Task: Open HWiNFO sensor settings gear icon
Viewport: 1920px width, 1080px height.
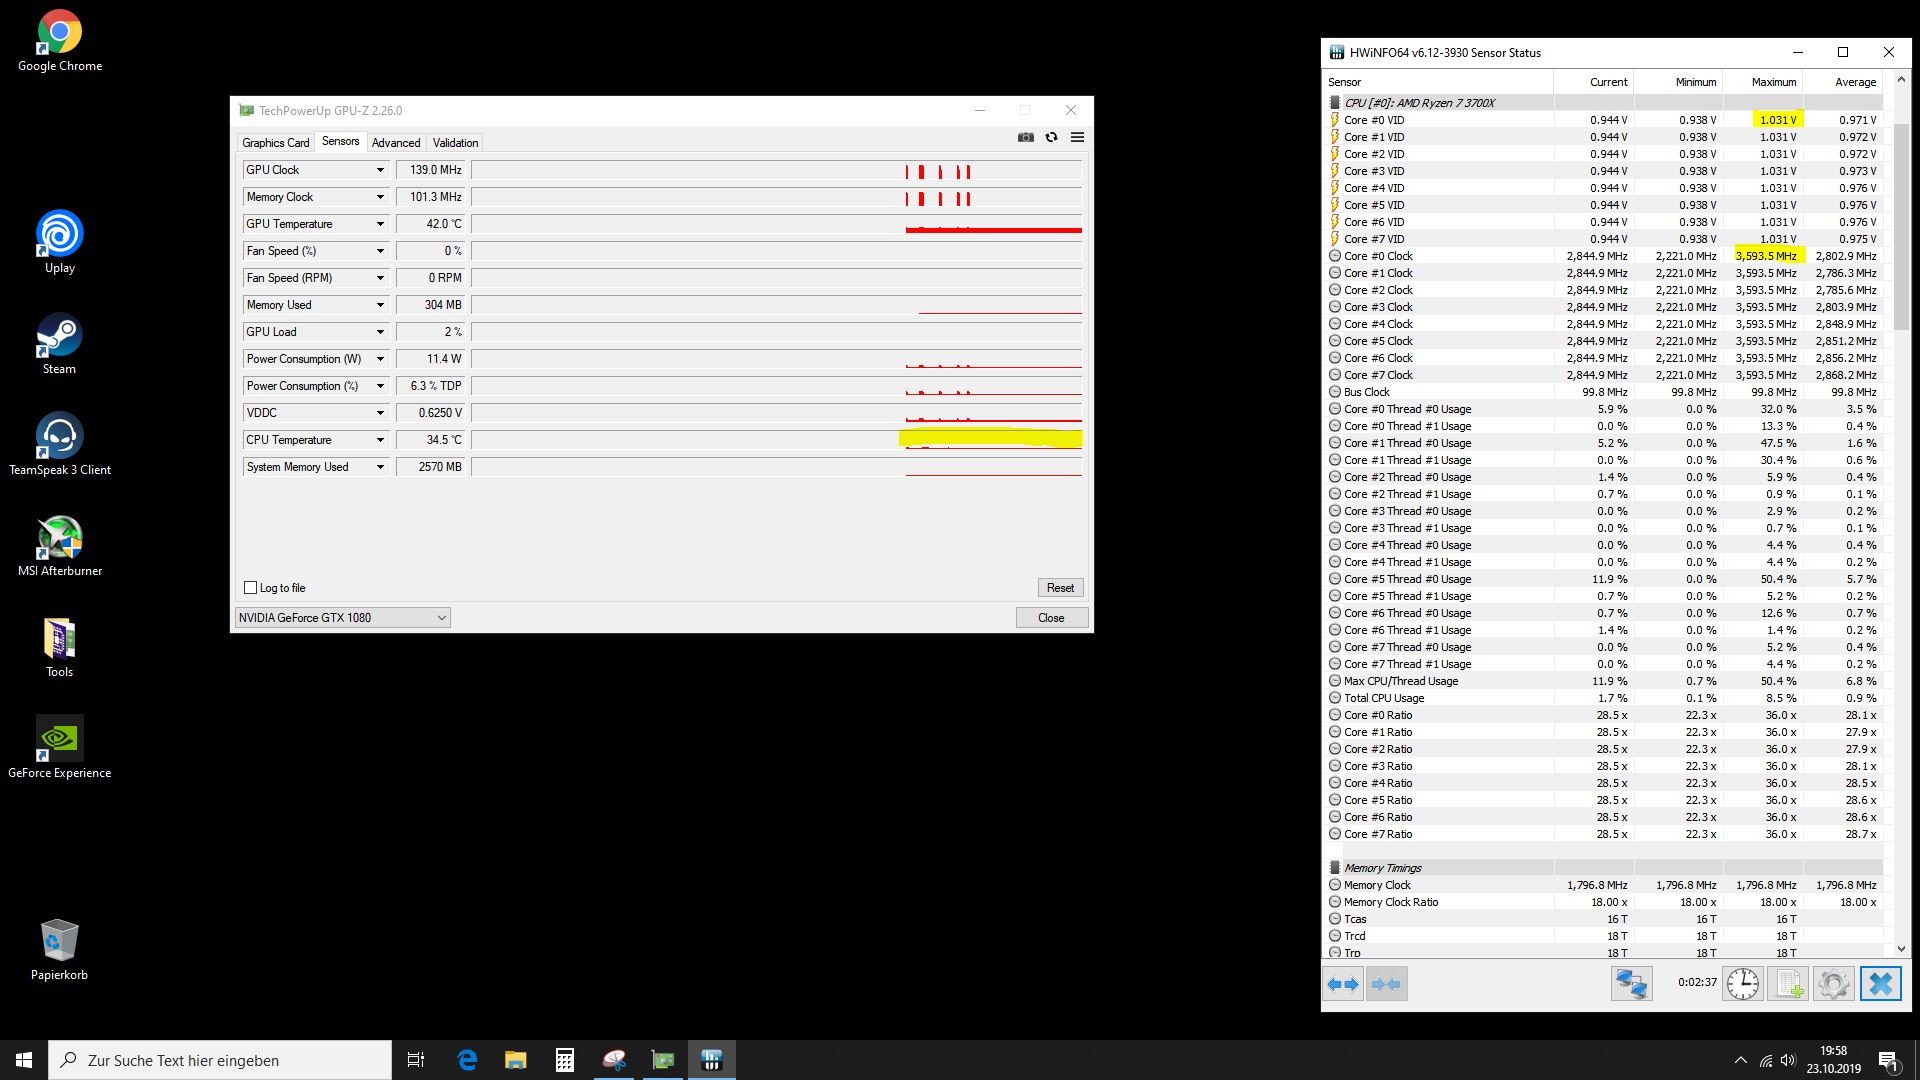Action: (x=1833, y=984)
